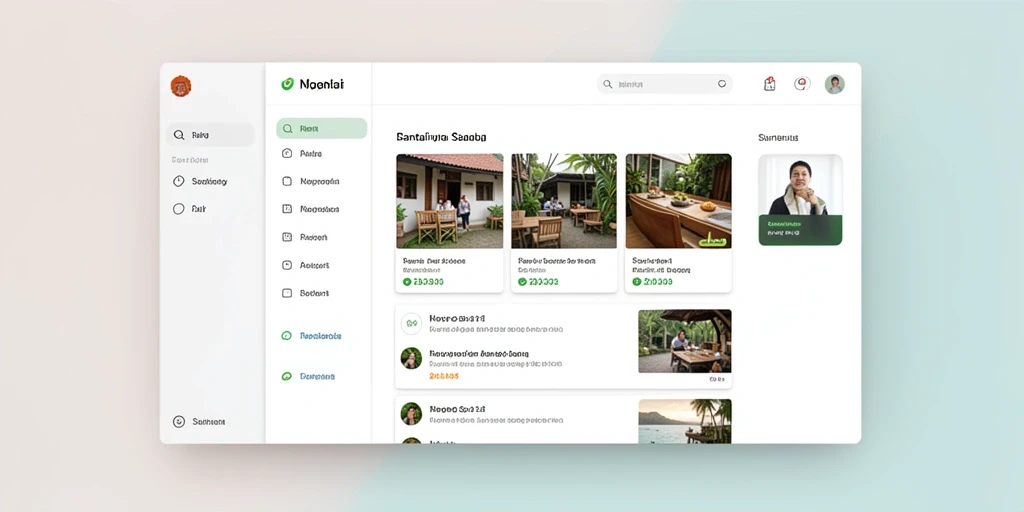Image resolution: width=1024 pixels, height=512 pixels.
Task: Click the green Noenlai logo icon
Action: 287,84
